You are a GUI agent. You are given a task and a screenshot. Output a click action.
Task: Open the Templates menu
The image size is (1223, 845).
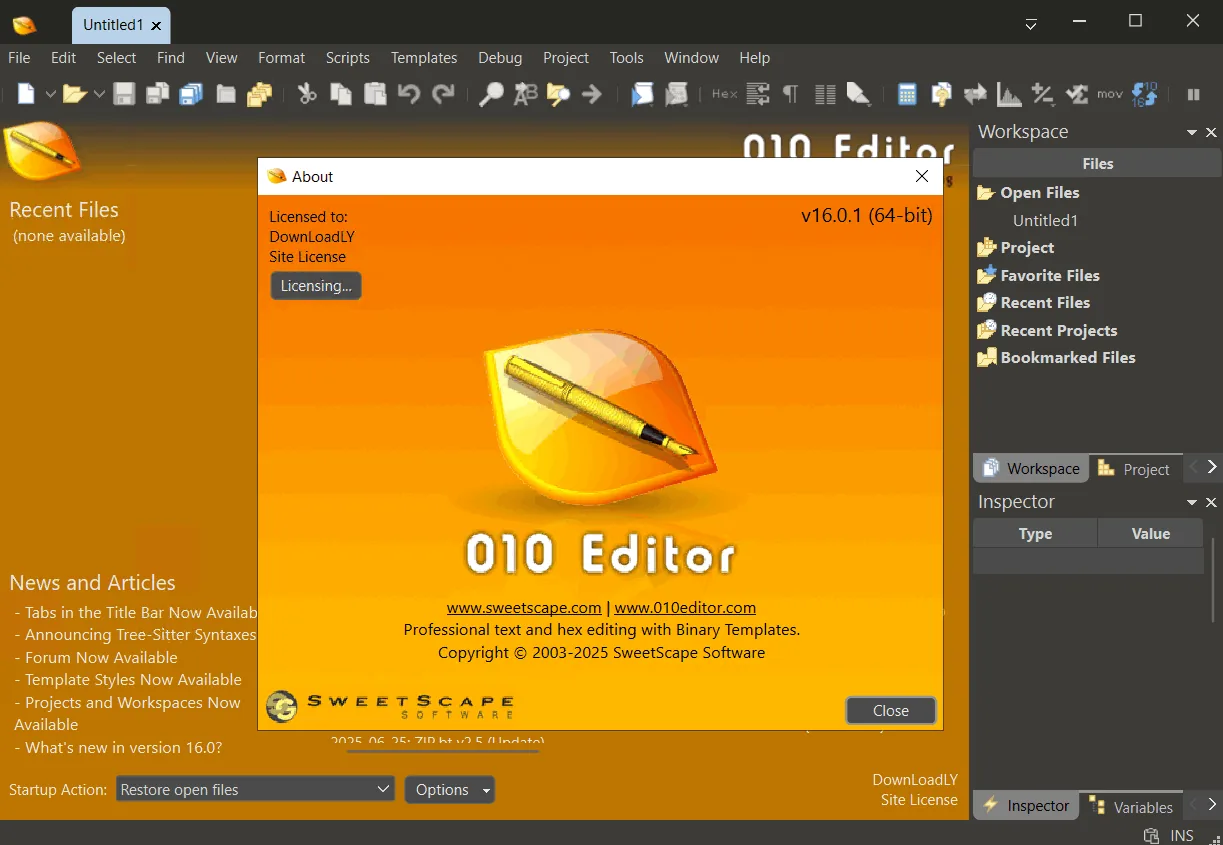[x=424, y=58]
